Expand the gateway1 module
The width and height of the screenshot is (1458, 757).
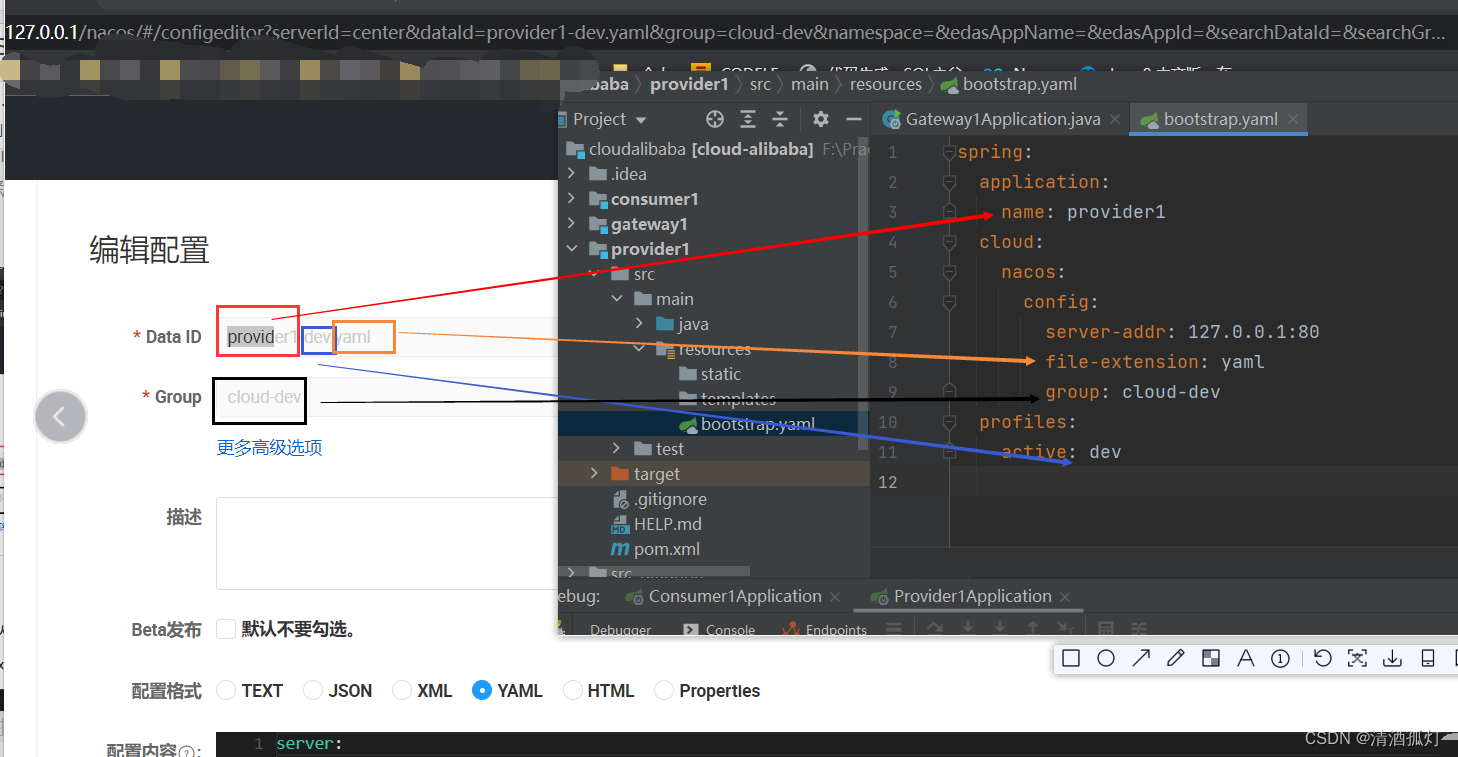pyautogui.click(x=572, y=224)
